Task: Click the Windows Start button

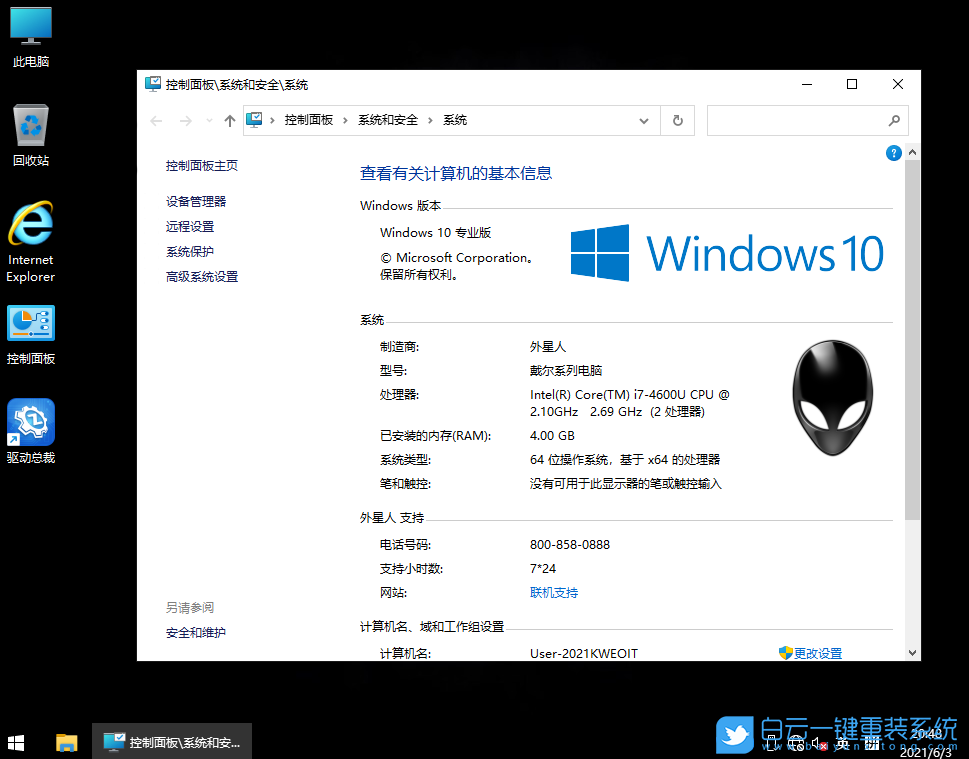Action: [x=15, y=743]
